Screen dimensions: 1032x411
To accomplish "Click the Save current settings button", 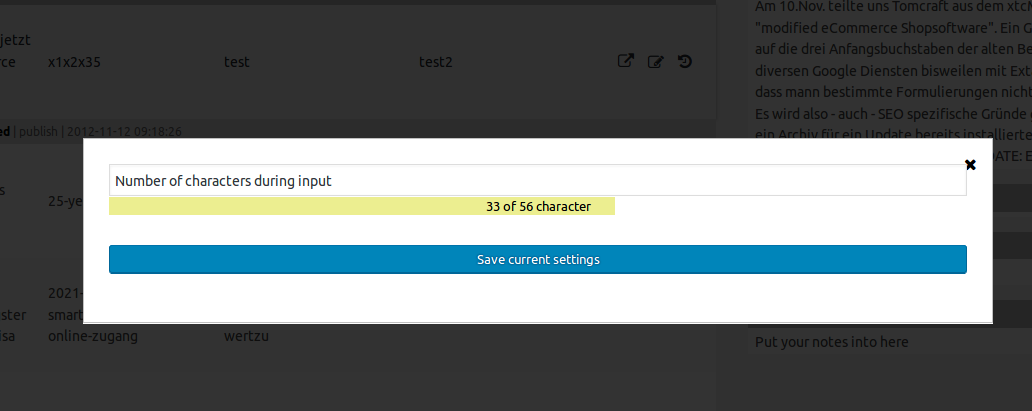I will pyautogui.click(x=538, y=260).
